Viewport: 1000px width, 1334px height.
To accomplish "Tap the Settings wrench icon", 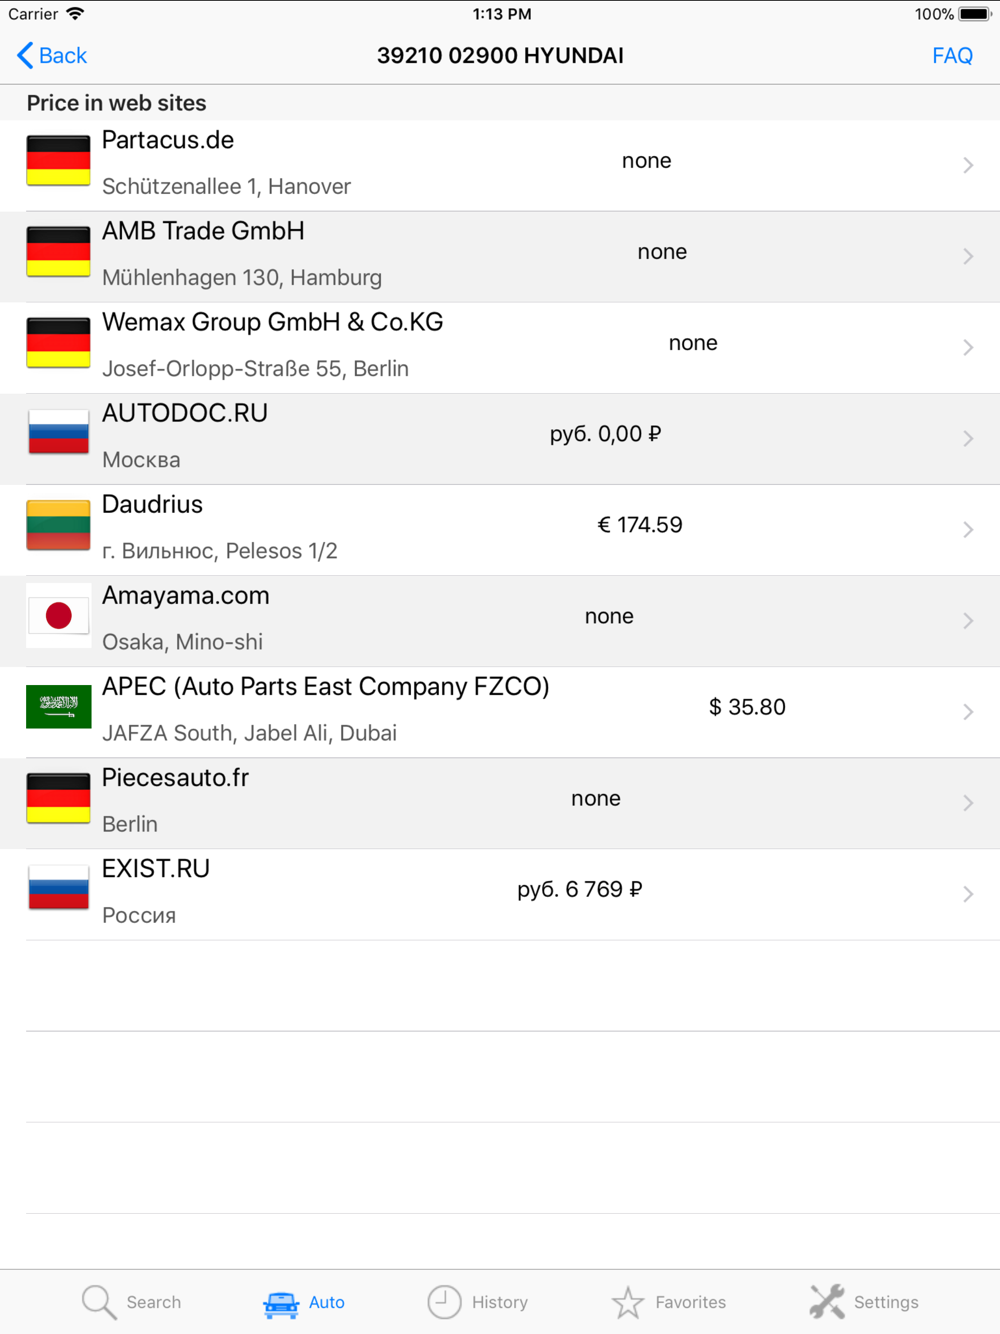I will pos(827,1302).
